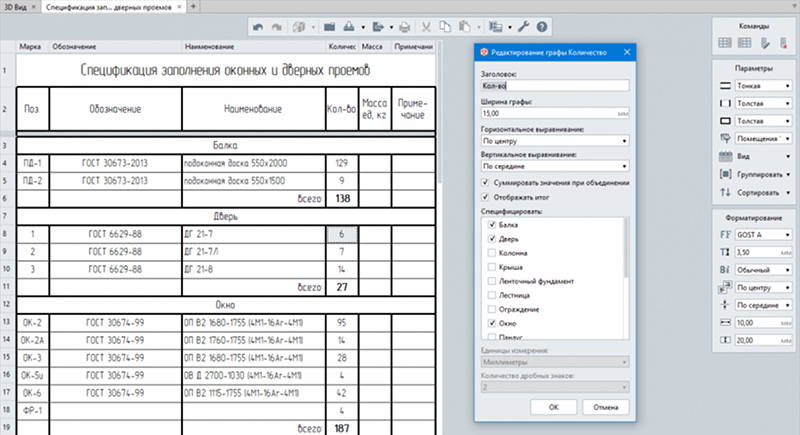
Task: Print the specification with printer icon
Action: click(405, 27)
